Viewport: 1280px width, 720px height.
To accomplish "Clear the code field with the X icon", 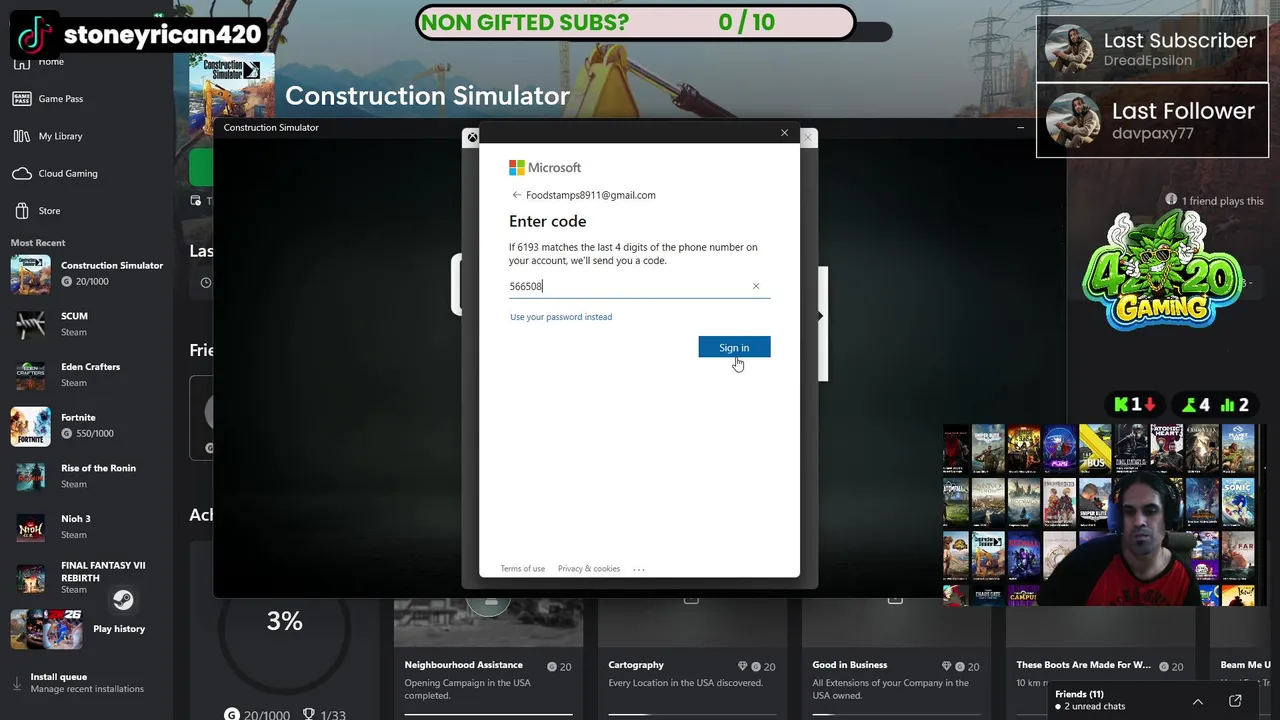I will (x=756, y=286).
